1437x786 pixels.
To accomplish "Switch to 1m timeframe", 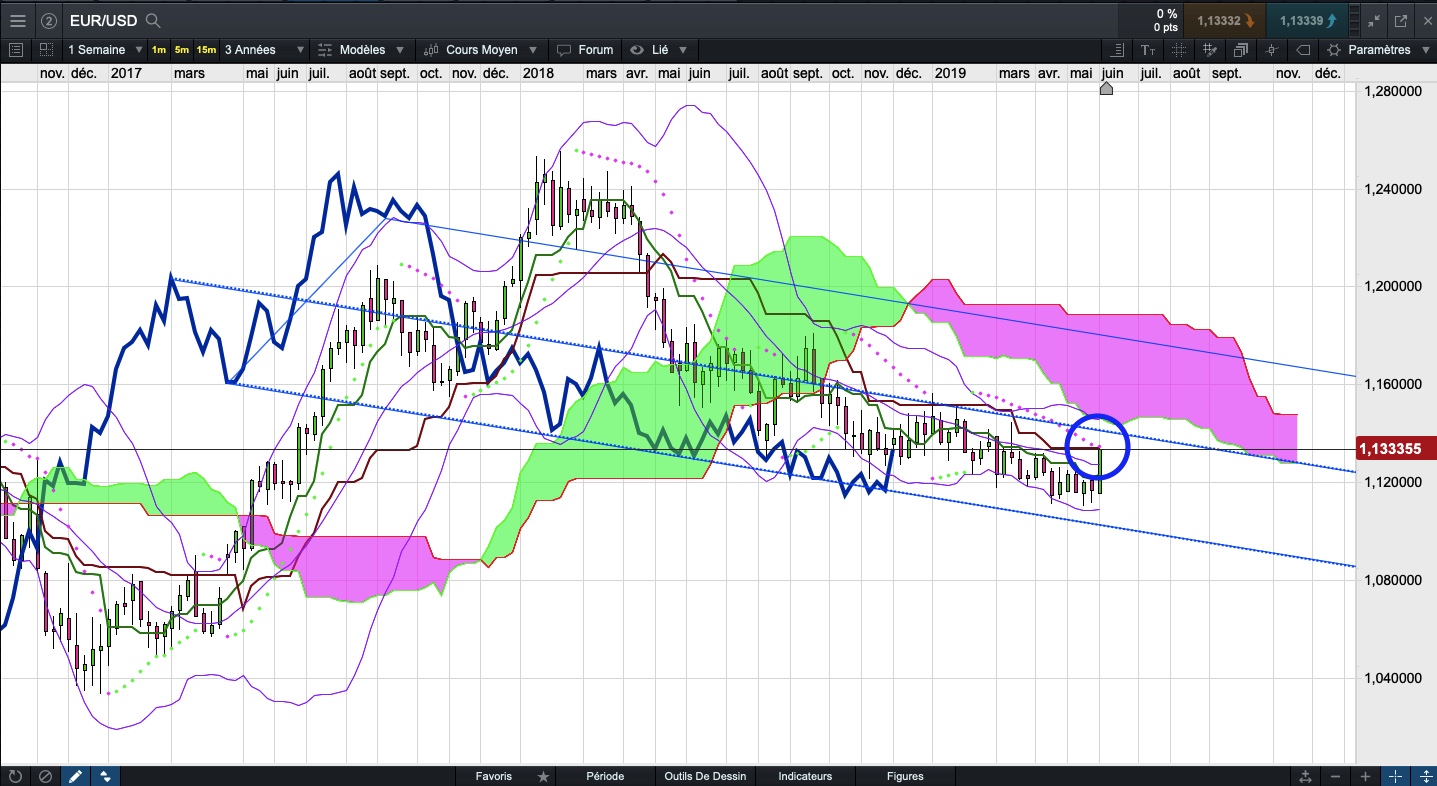I will (x=159, y=50).
